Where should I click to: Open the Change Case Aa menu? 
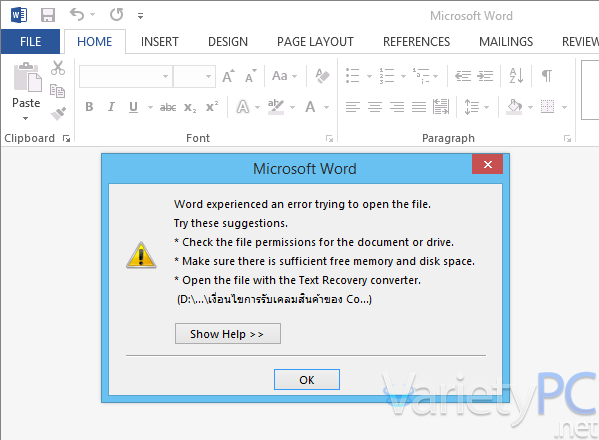pos(284,76)
